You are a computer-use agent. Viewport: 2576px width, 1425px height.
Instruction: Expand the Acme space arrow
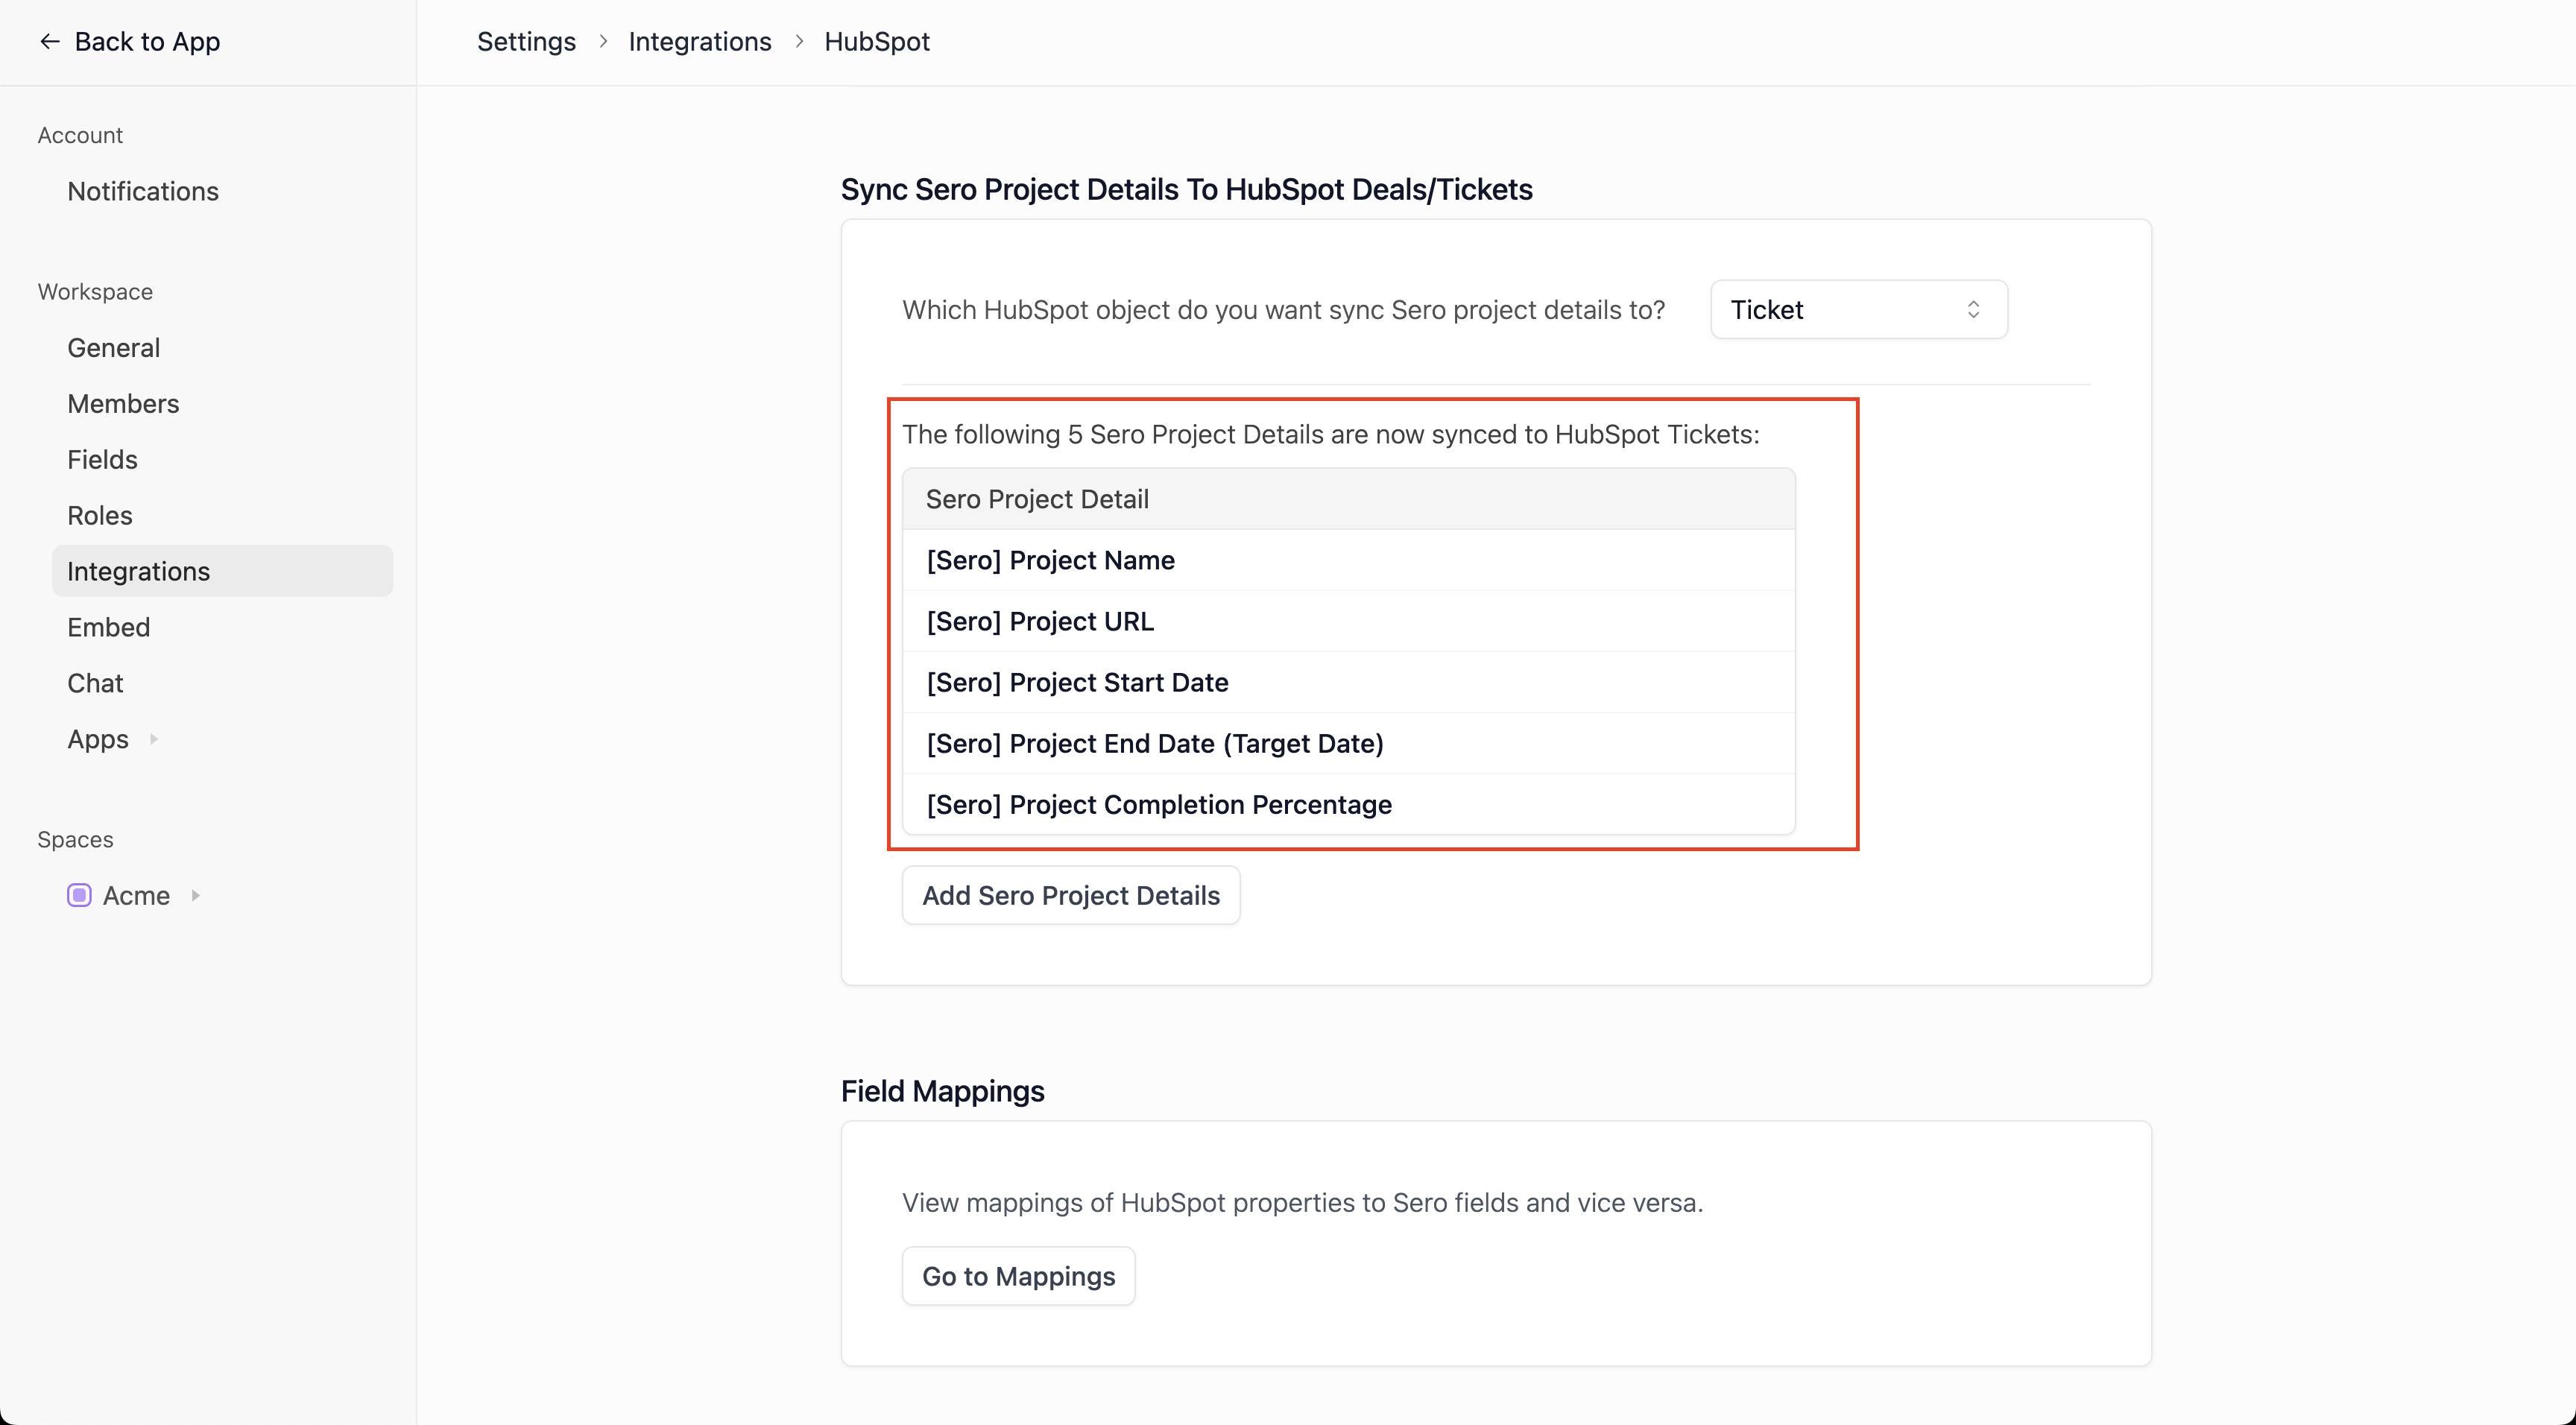click(196, 895)
